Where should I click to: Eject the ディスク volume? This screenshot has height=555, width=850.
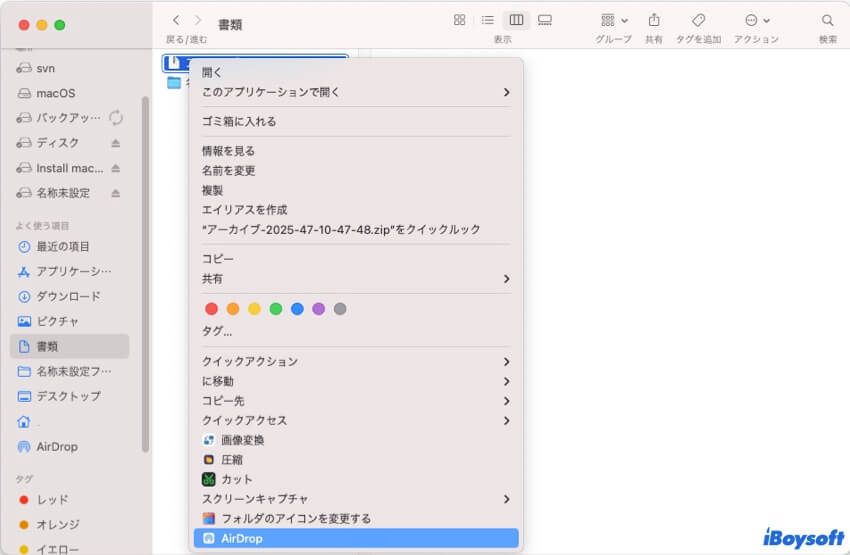point(115,143)
